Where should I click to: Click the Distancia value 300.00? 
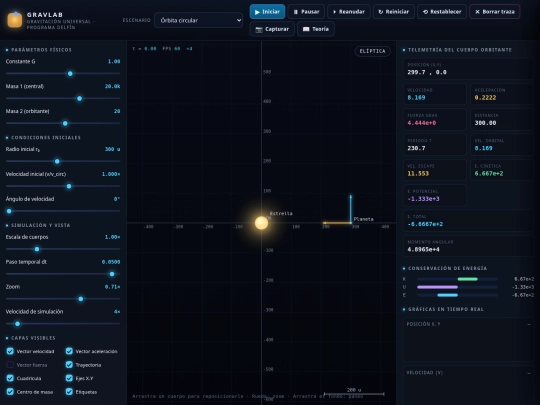(x=485, y=123)
